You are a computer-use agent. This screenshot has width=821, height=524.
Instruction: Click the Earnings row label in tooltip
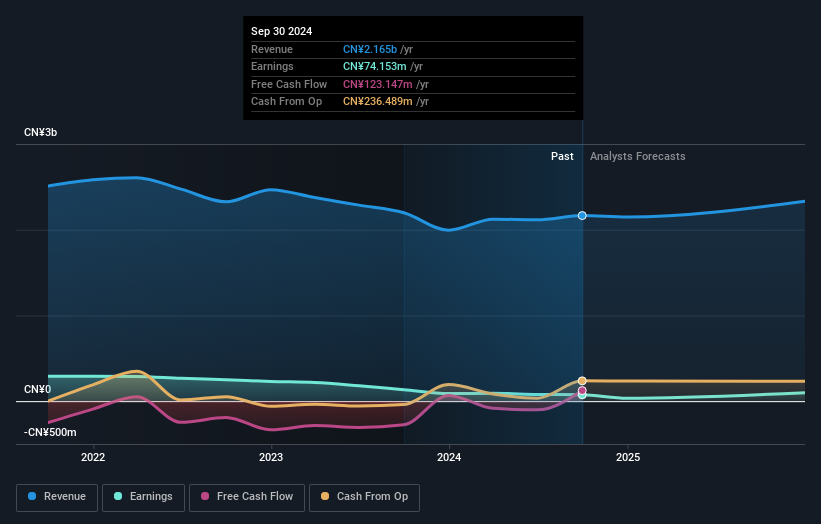272,66
